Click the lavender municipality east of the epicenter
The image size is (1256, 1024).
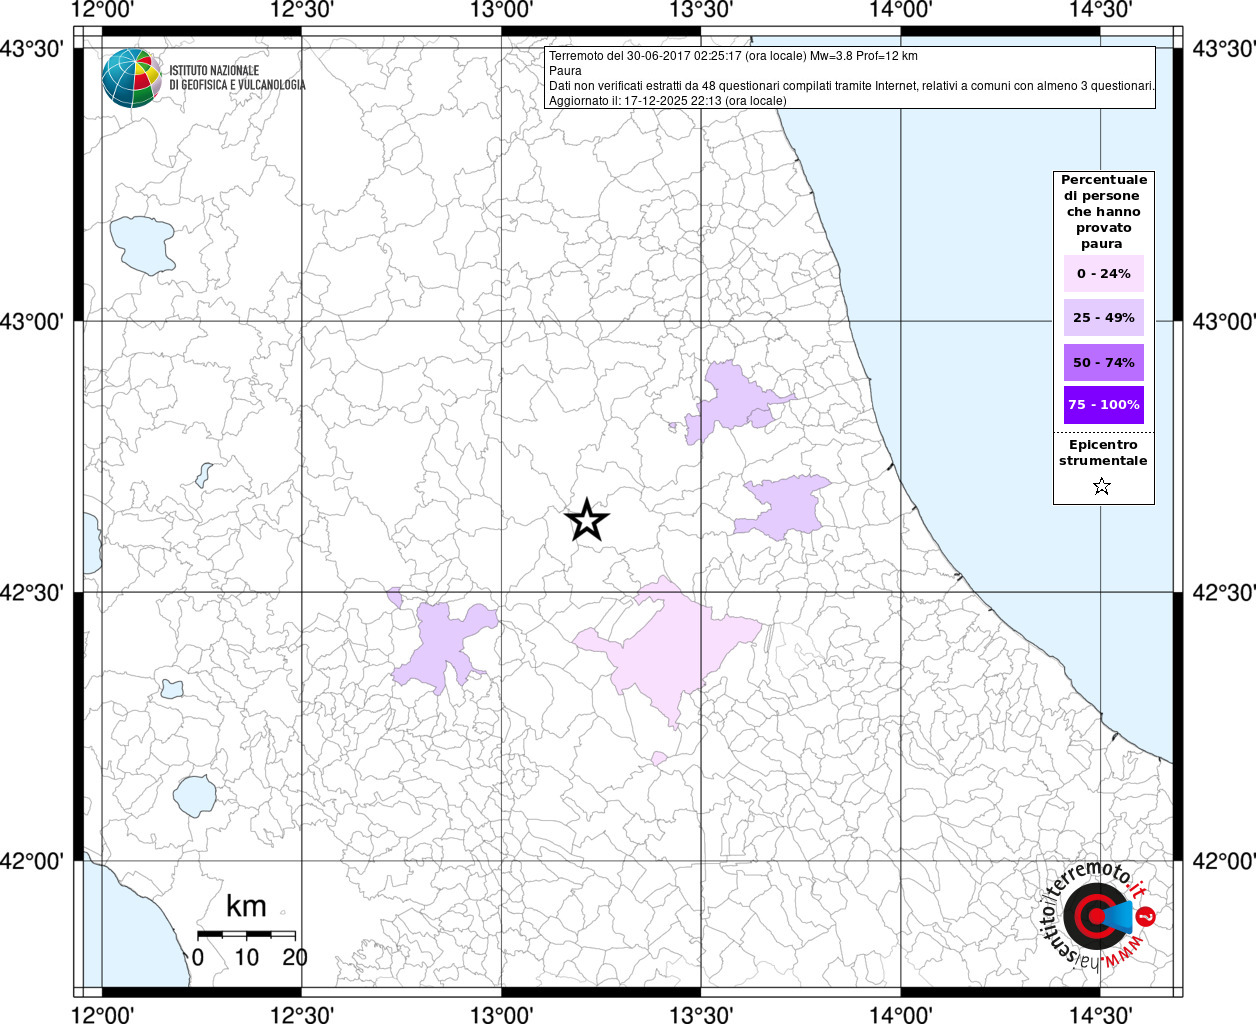[785, 507]
